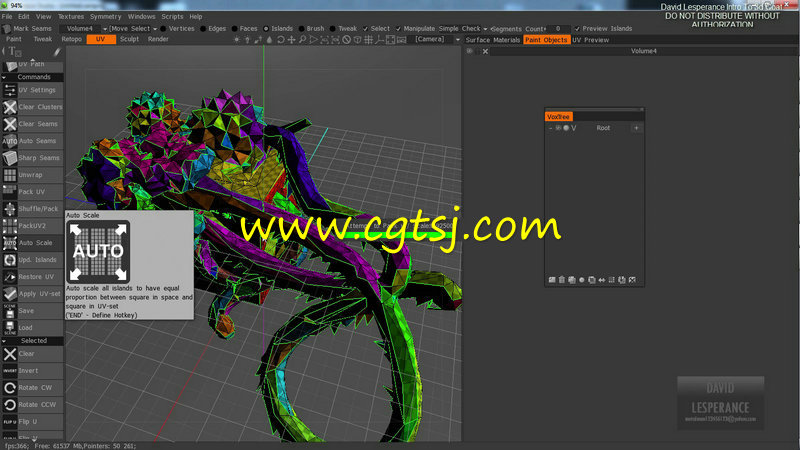Select Brush selection mode

click(x=312, y=29)
